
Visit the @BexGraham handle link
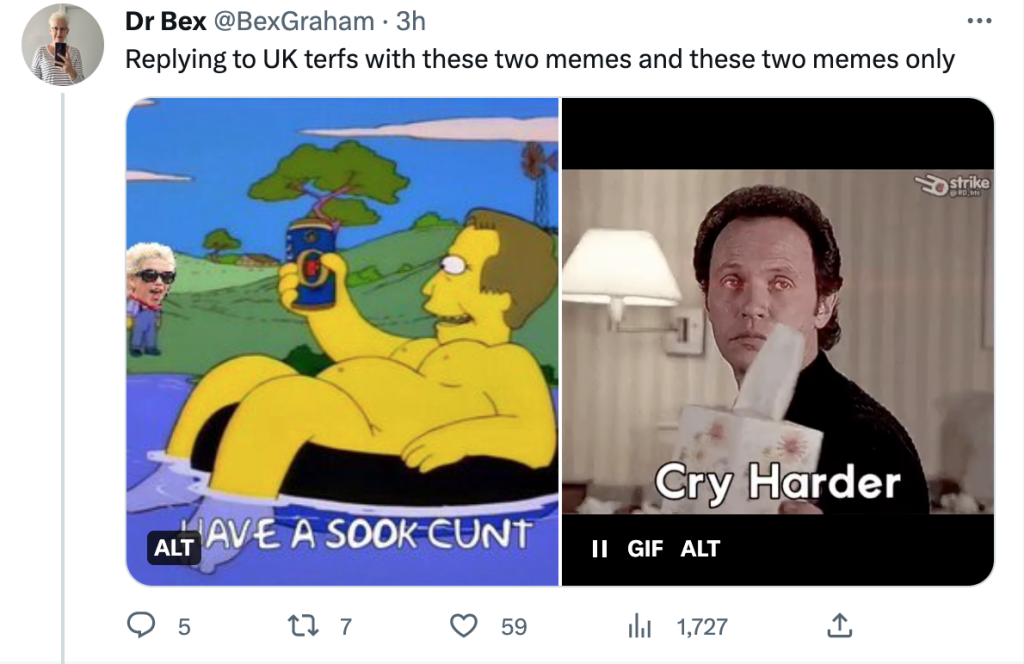click(x=294, y=22)
